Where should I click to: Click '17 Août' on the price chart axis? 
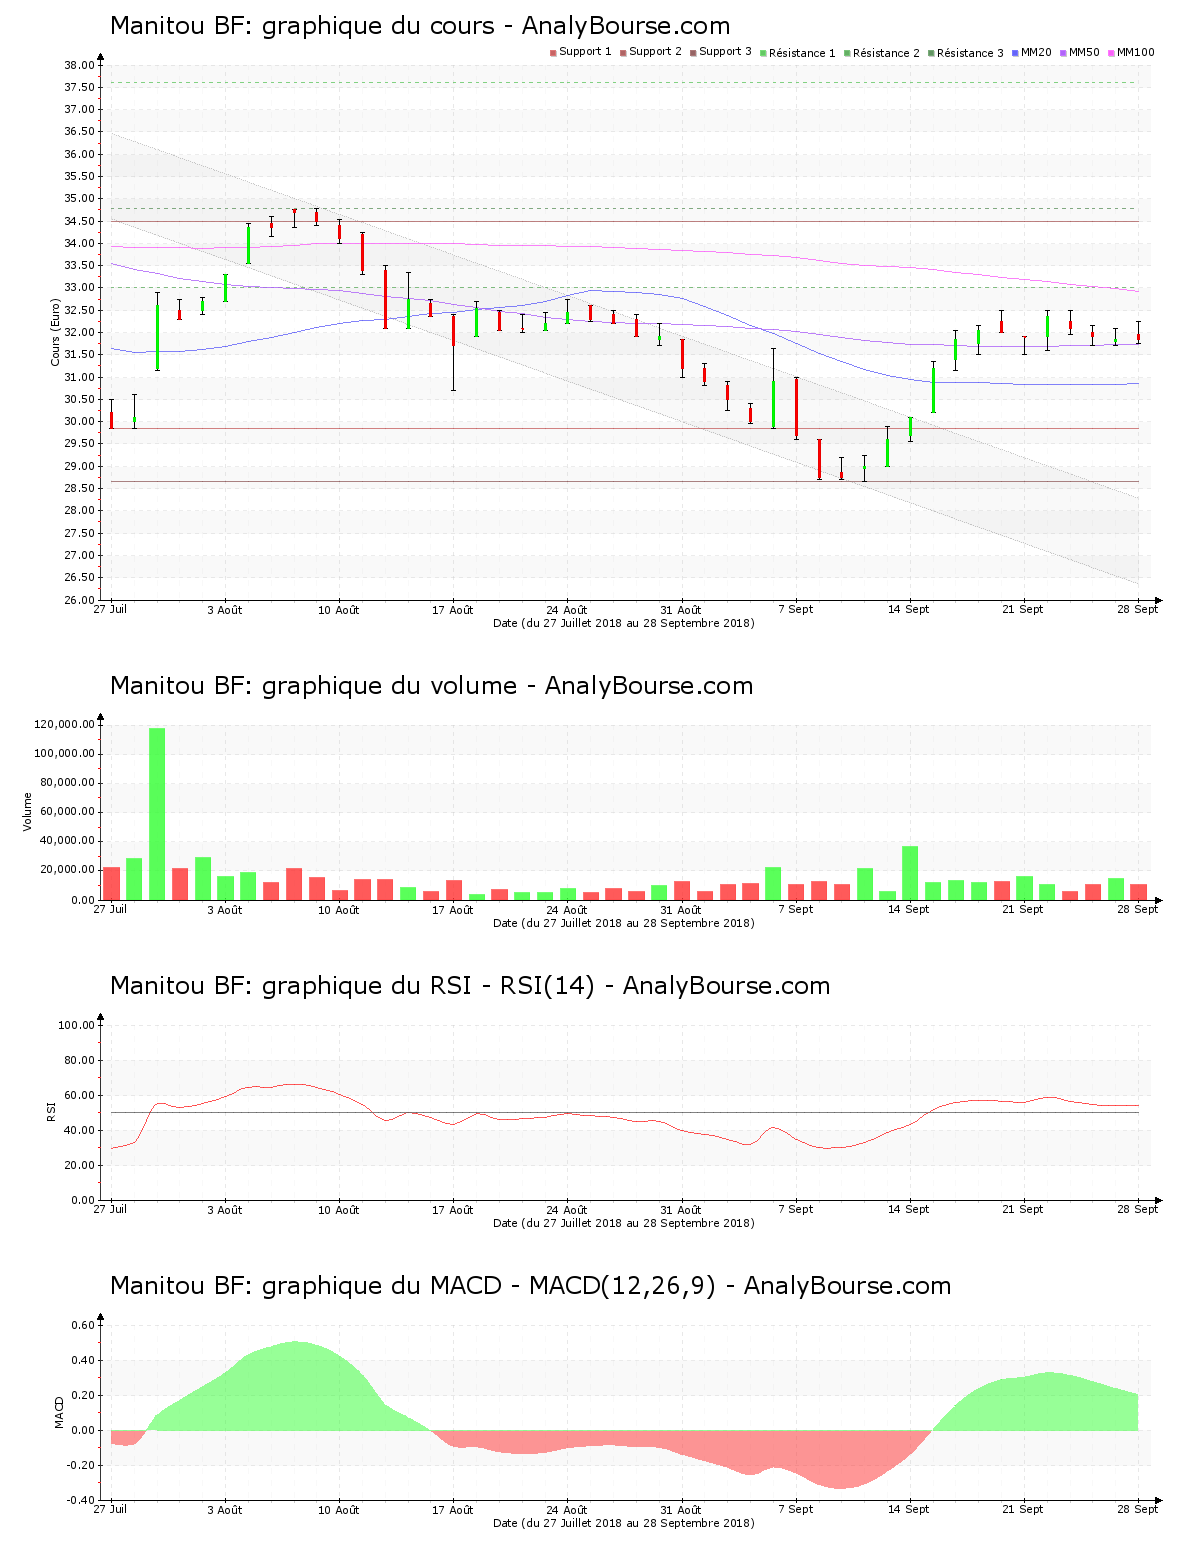(452, 609)
